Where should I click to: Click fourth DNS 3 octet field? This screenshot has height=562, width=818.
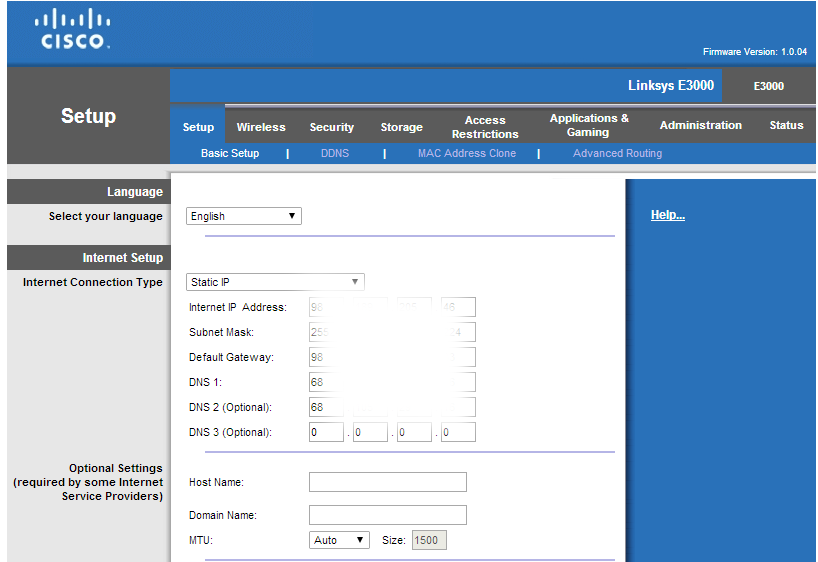(458, 432)
